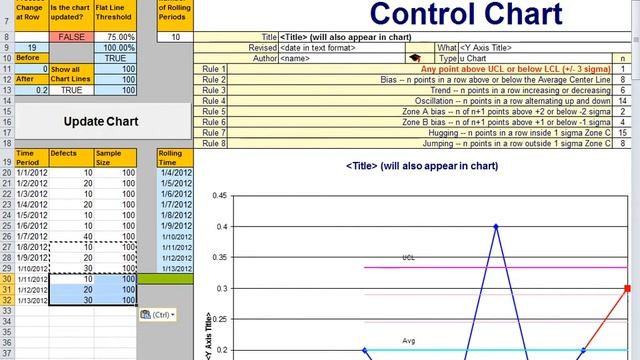
Task: Click the Defects column header
Action: [x=71, y=158]
